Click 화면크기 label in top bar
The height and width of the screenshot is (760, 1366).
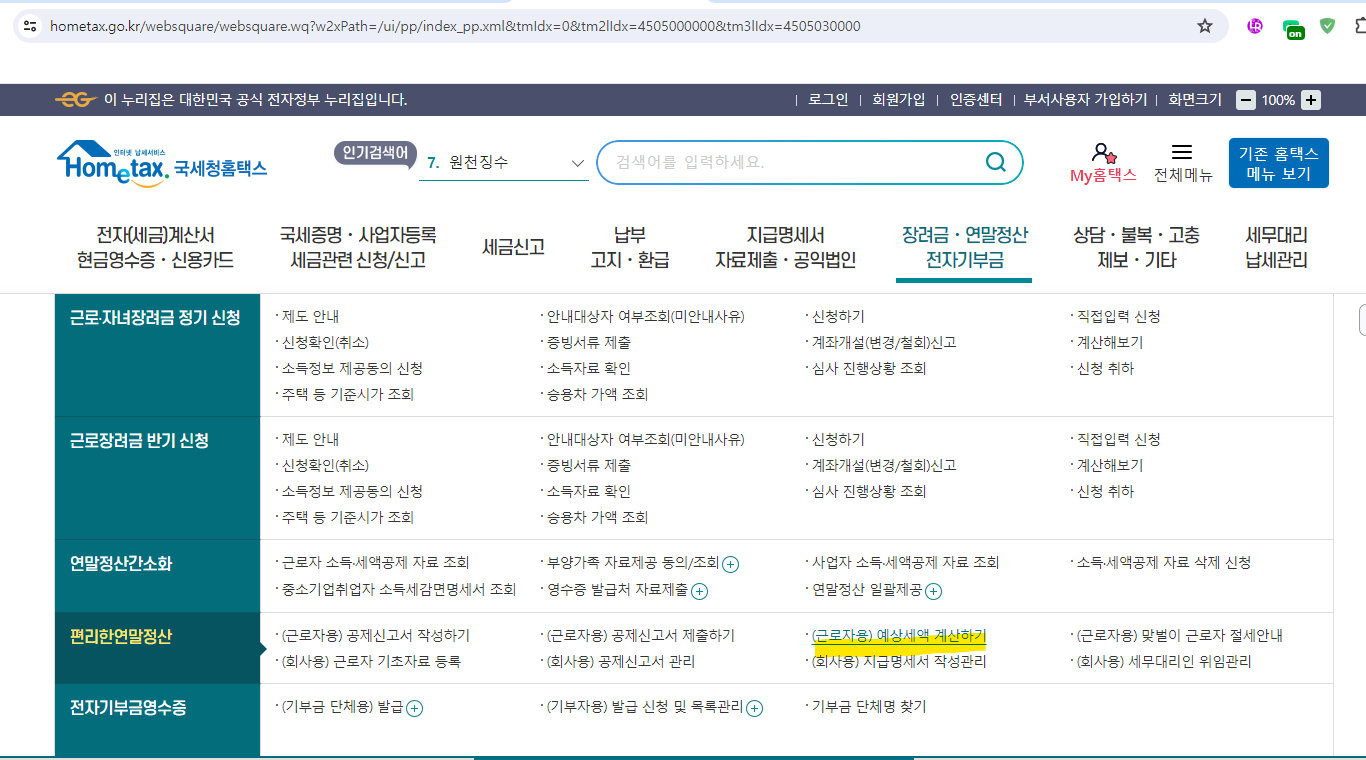[1195, 100]
